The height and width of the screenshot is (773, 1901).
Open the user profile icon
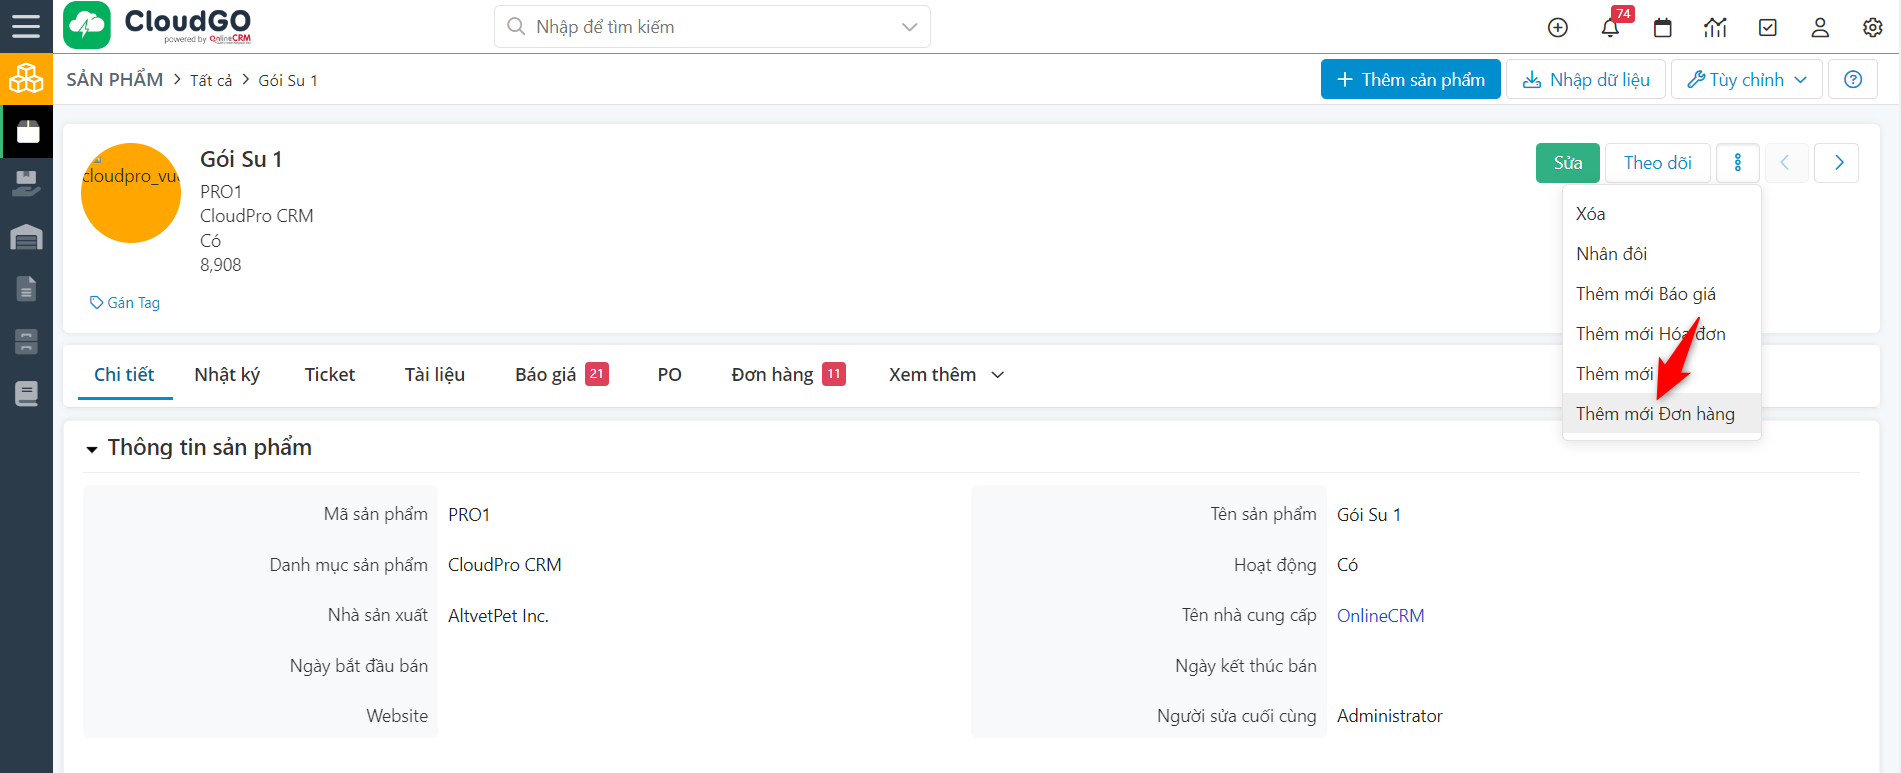[x=1820, y=28]
